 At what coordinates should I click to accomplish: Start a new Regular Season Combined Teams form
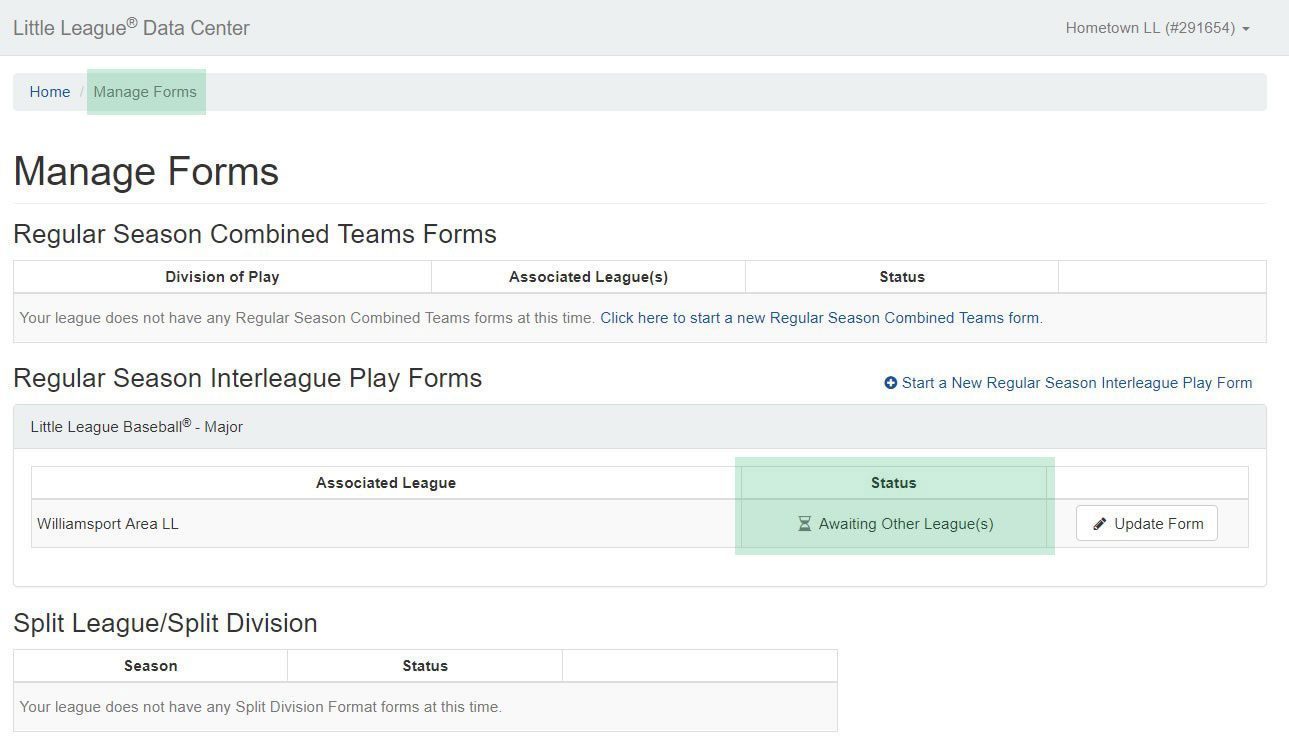(819, 318)
